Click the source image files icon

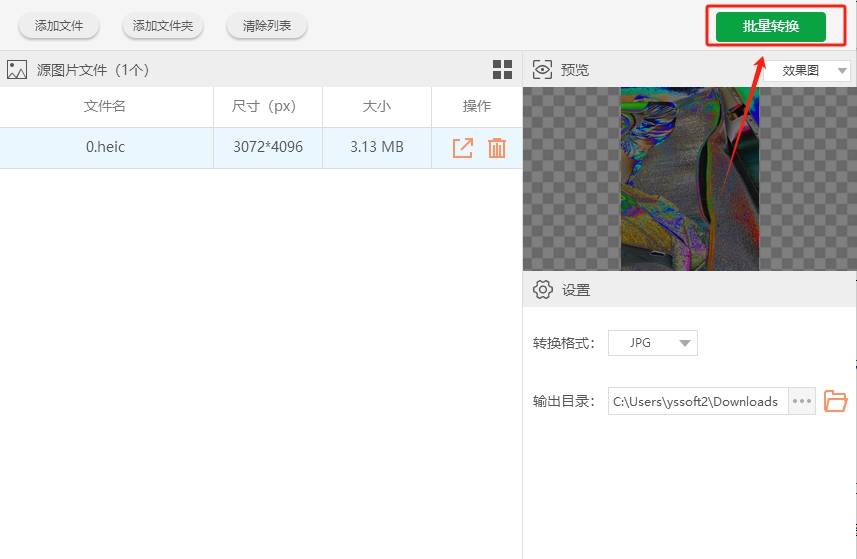(x=16, y=70)
